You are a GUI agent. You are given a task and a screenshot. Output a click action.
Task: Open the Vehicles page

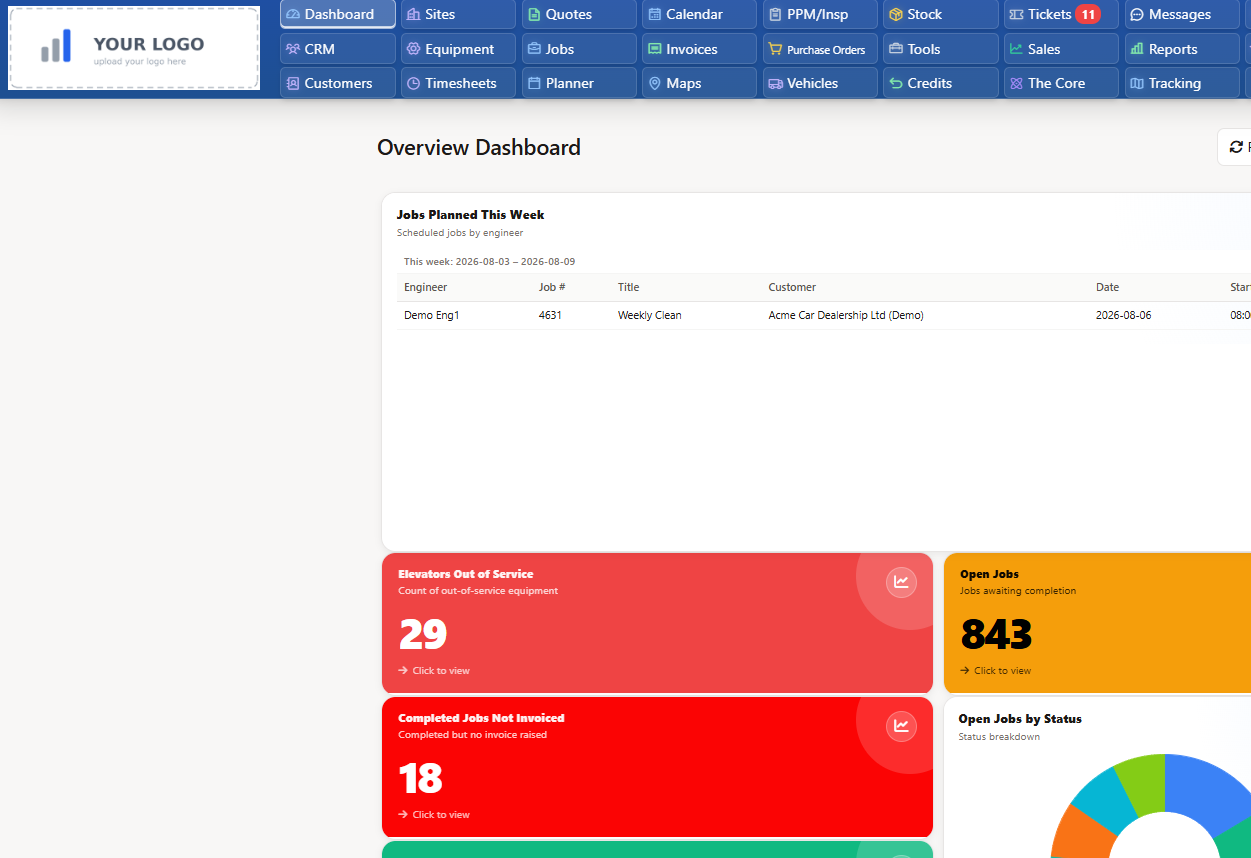pyautogui.click(x=820, y=83)
